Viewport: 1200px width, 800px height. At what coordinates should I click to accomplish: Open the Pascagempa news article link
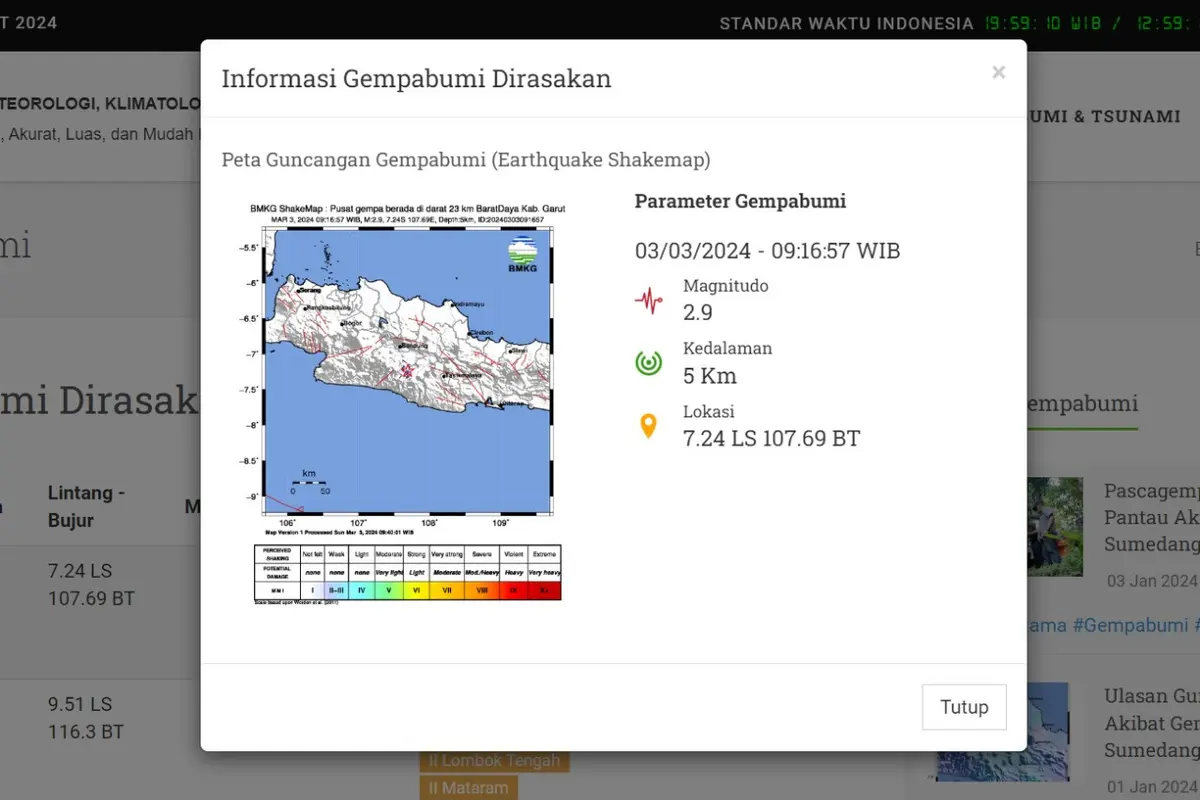(1151, 517)
